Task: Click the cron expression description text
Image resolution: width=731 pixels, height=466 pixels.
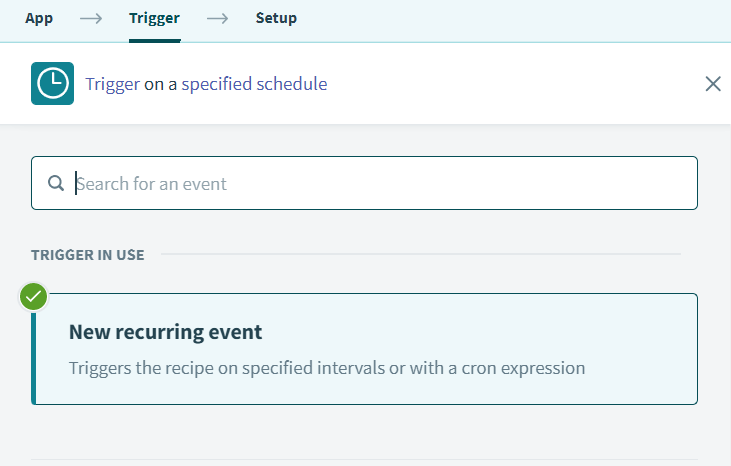Action: click(x=327, y=367)
